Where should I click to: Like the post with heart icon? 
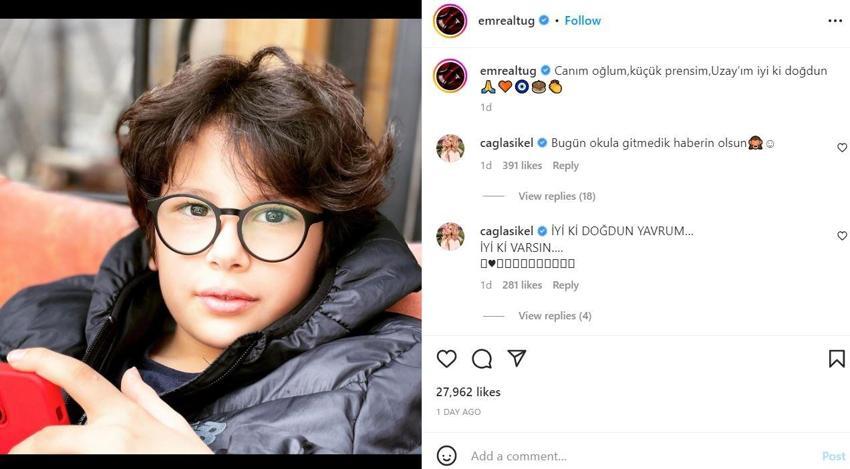pyautogui.click(x=447, y=358)
